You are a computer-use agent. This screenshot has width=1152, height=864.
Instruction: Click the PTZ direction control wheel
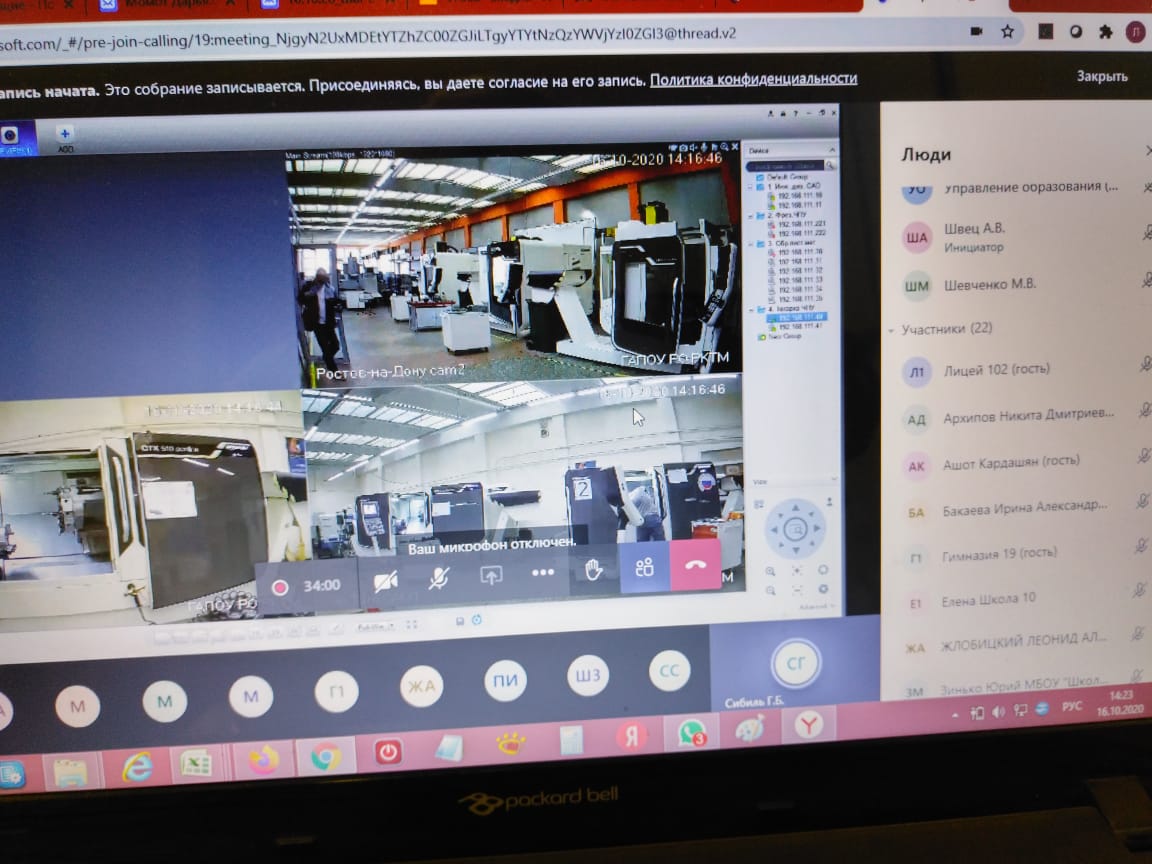[x=795, y=528]
